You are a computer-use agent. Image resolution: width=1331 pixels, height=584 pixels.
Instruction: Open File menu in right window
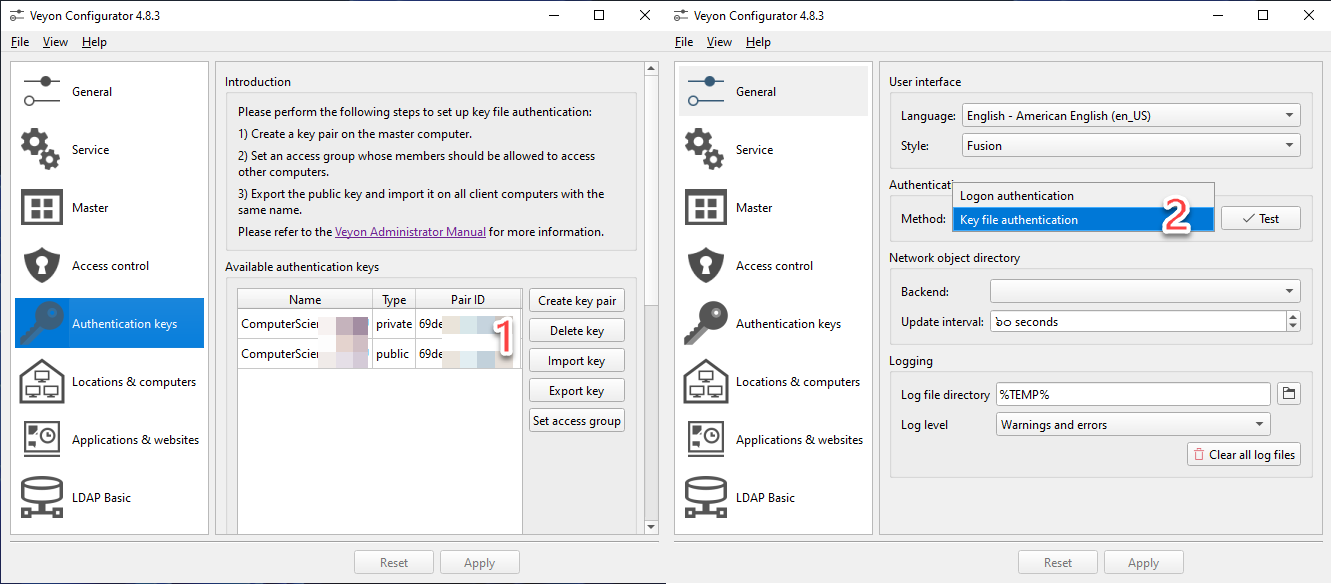(x=684, y=42)
